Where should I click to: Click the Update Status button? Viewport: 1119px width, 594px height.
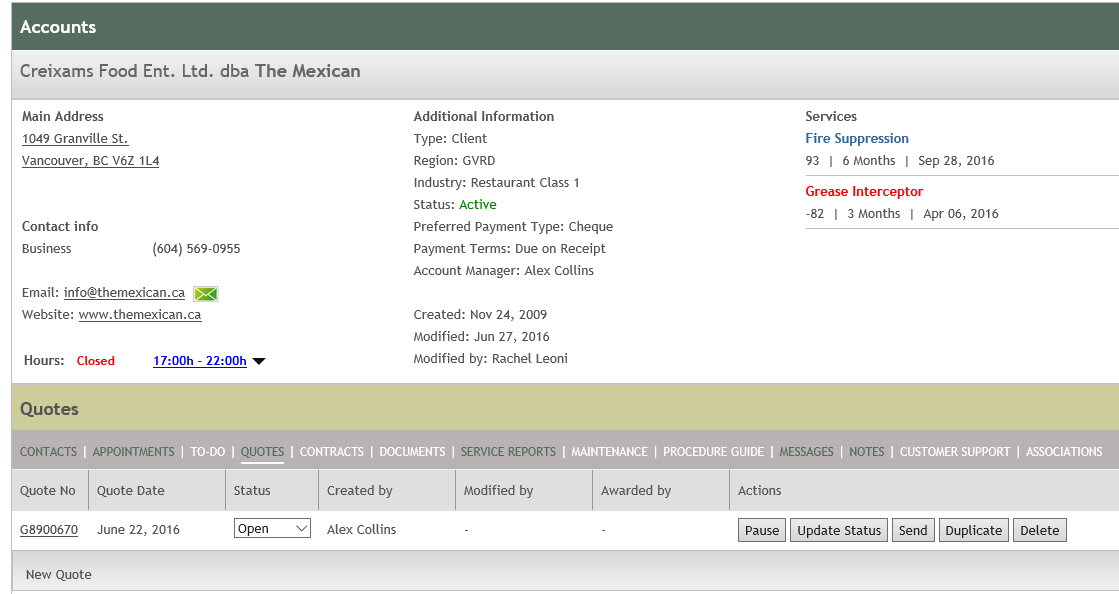point(839,530)
